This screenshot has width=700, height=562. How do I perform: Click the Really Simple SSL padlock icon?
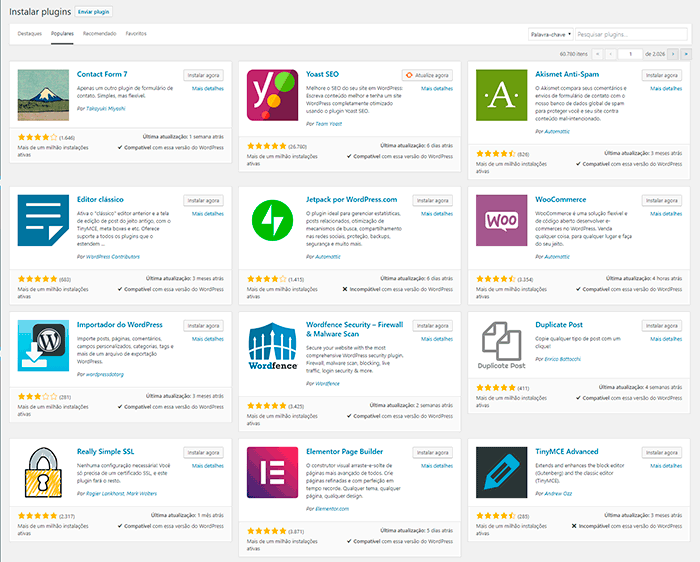pos(43,472)
